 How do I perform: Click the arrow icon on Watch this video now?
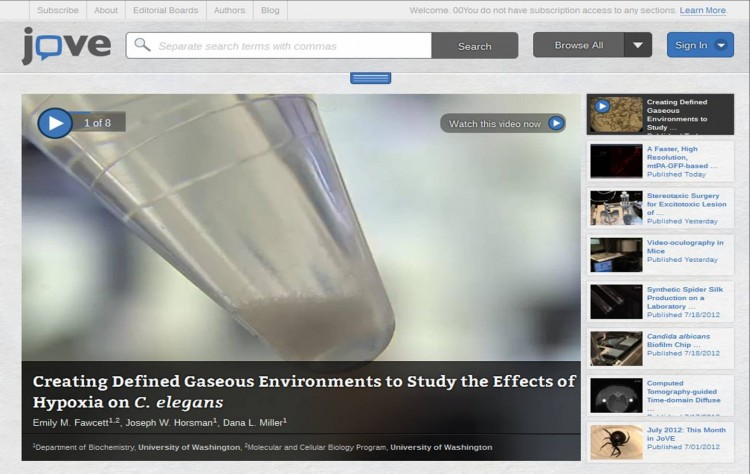[x=556, y=123]
